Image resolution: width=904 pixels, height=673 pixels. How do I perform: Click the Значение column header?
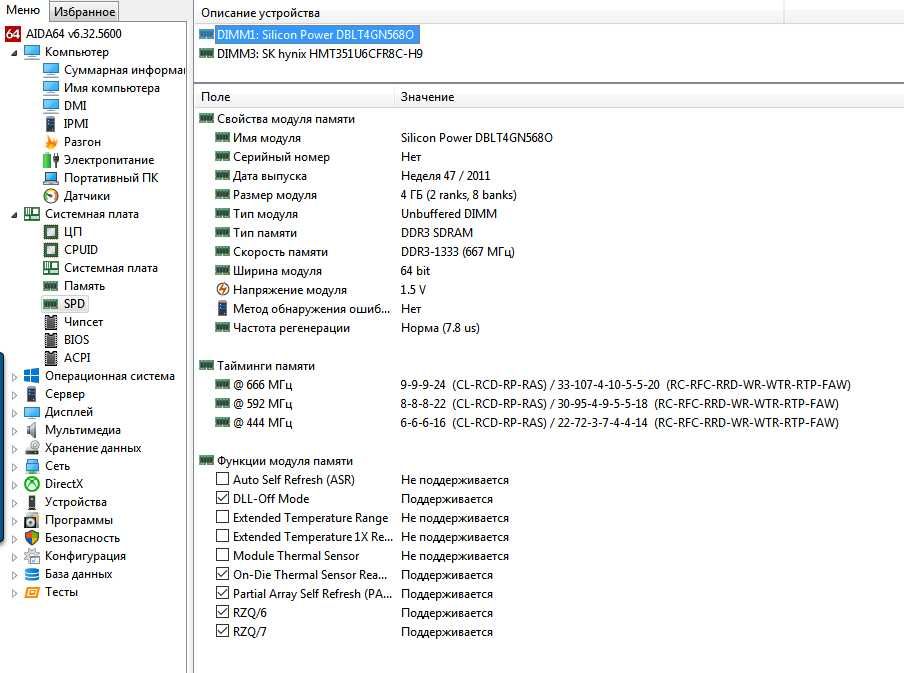point(649,97)
